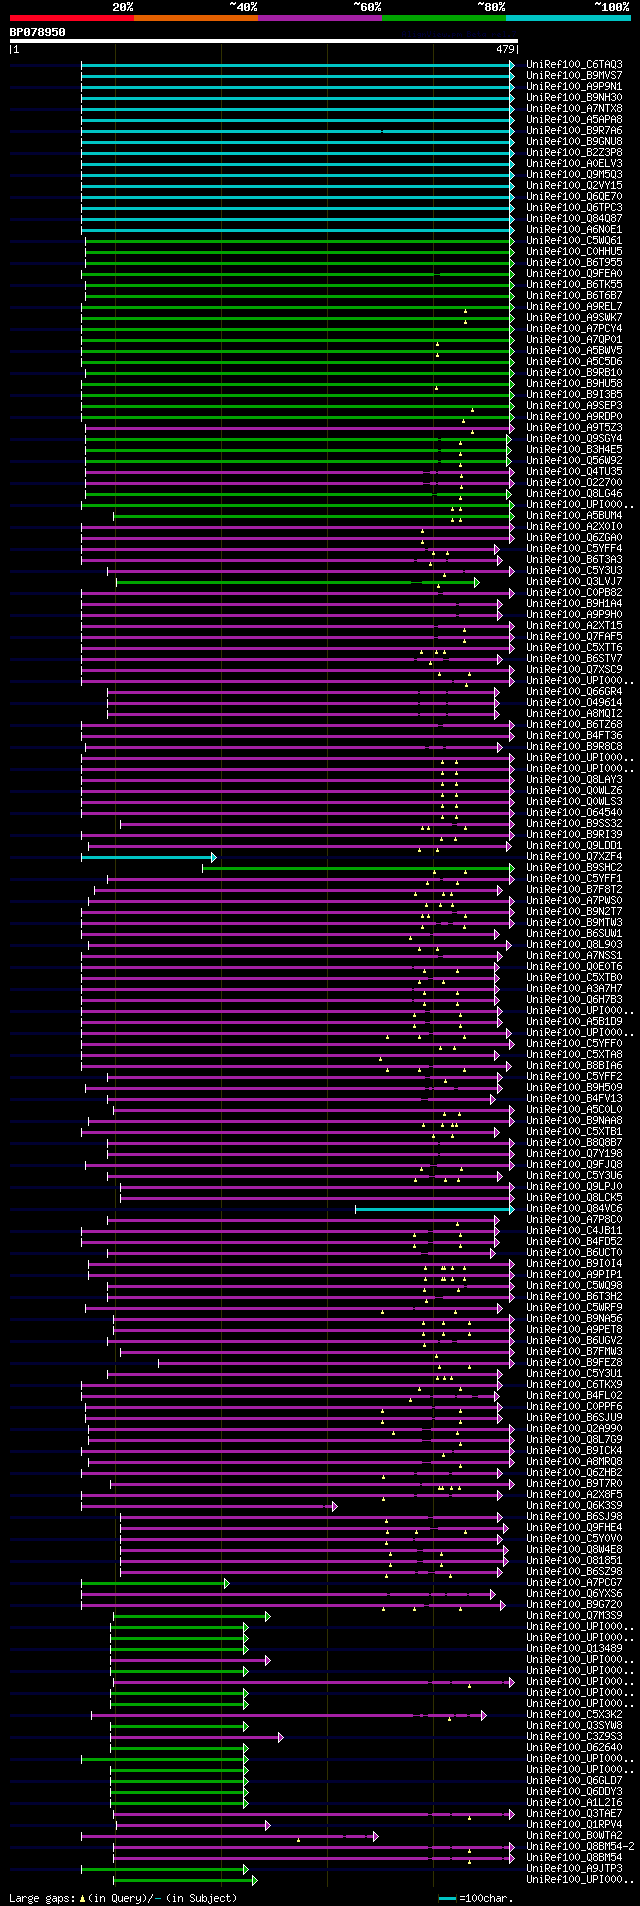Click the short cyan alignment bar for UniRef100_Q7XZF4
The image size is (640, 1906).
(148, 857)
